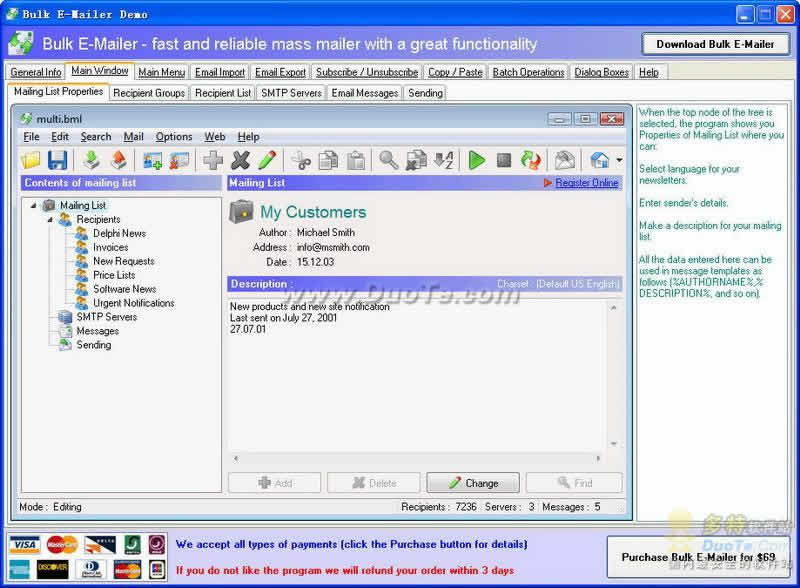Image resolution: width=800 pixels, height=588 pixels.
Task: Open Batch Operations tab
Action: (x=529, y=72)
